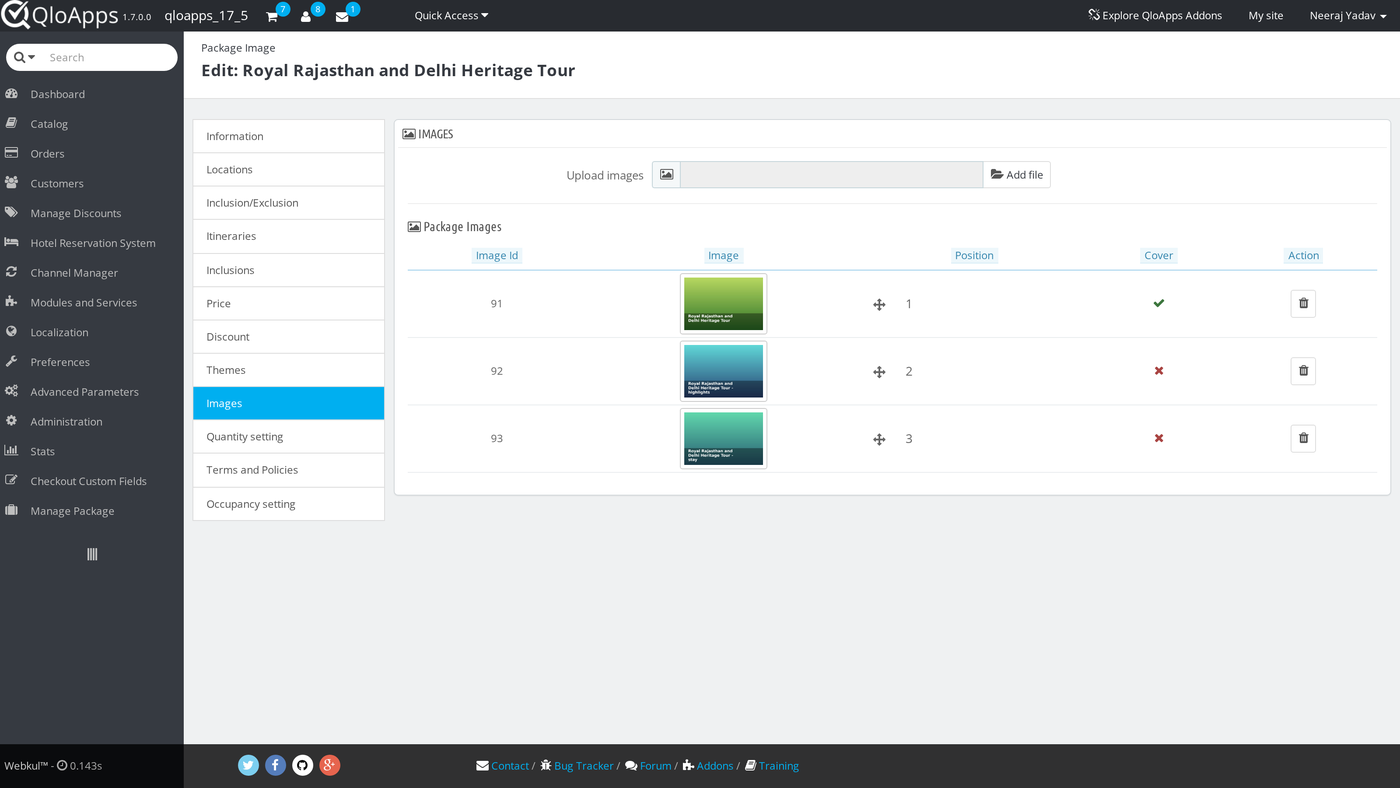The width and height of the screenshot is (1400, 788).
Task: Expand the Quick Access dropdown
Action: point(451,16)
